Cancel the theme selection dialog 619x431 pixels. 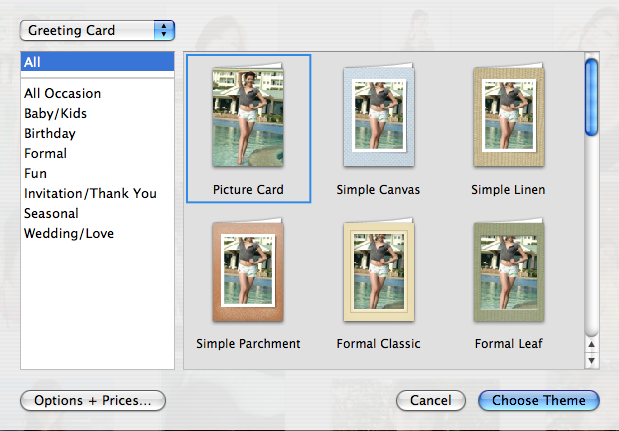click(x=431, y=401)
